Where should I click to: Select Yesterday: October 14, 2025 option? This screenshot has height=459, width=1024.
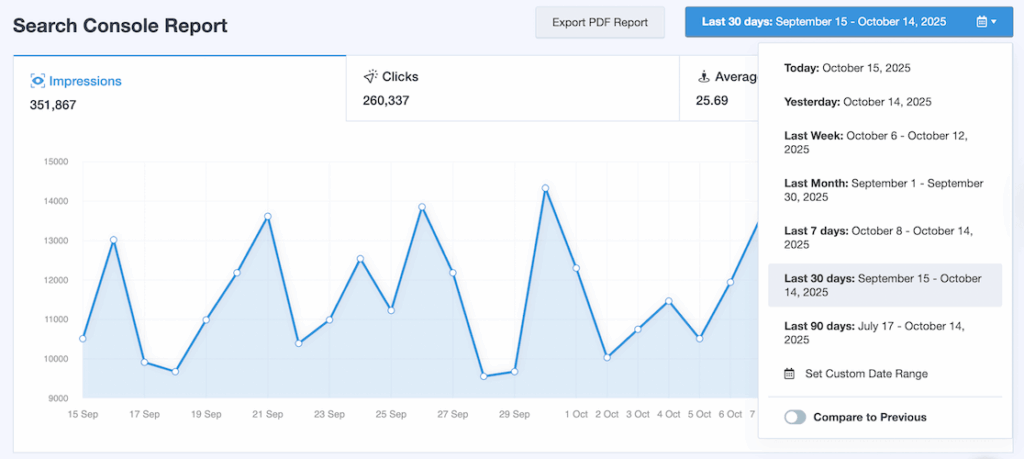[x=857, y=102]
